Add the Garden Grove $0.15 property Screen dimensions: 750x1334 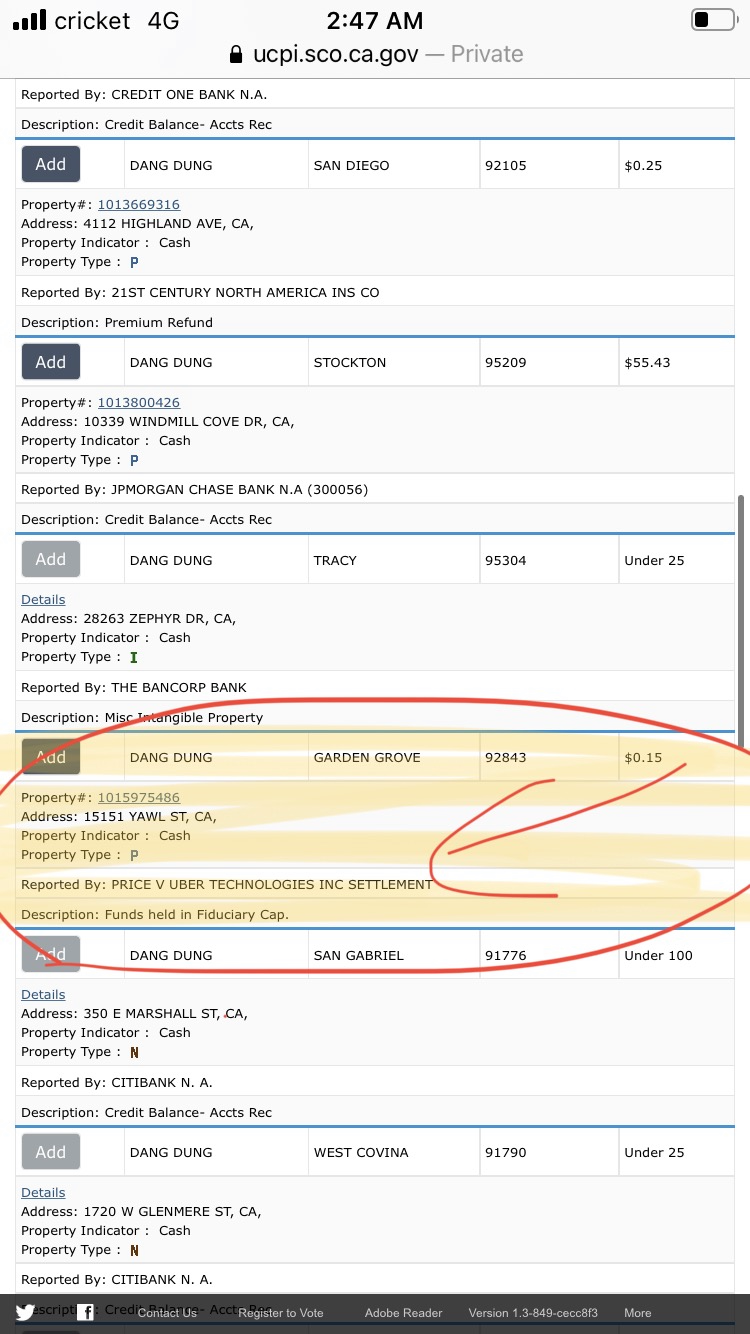[x=51, y=757]
